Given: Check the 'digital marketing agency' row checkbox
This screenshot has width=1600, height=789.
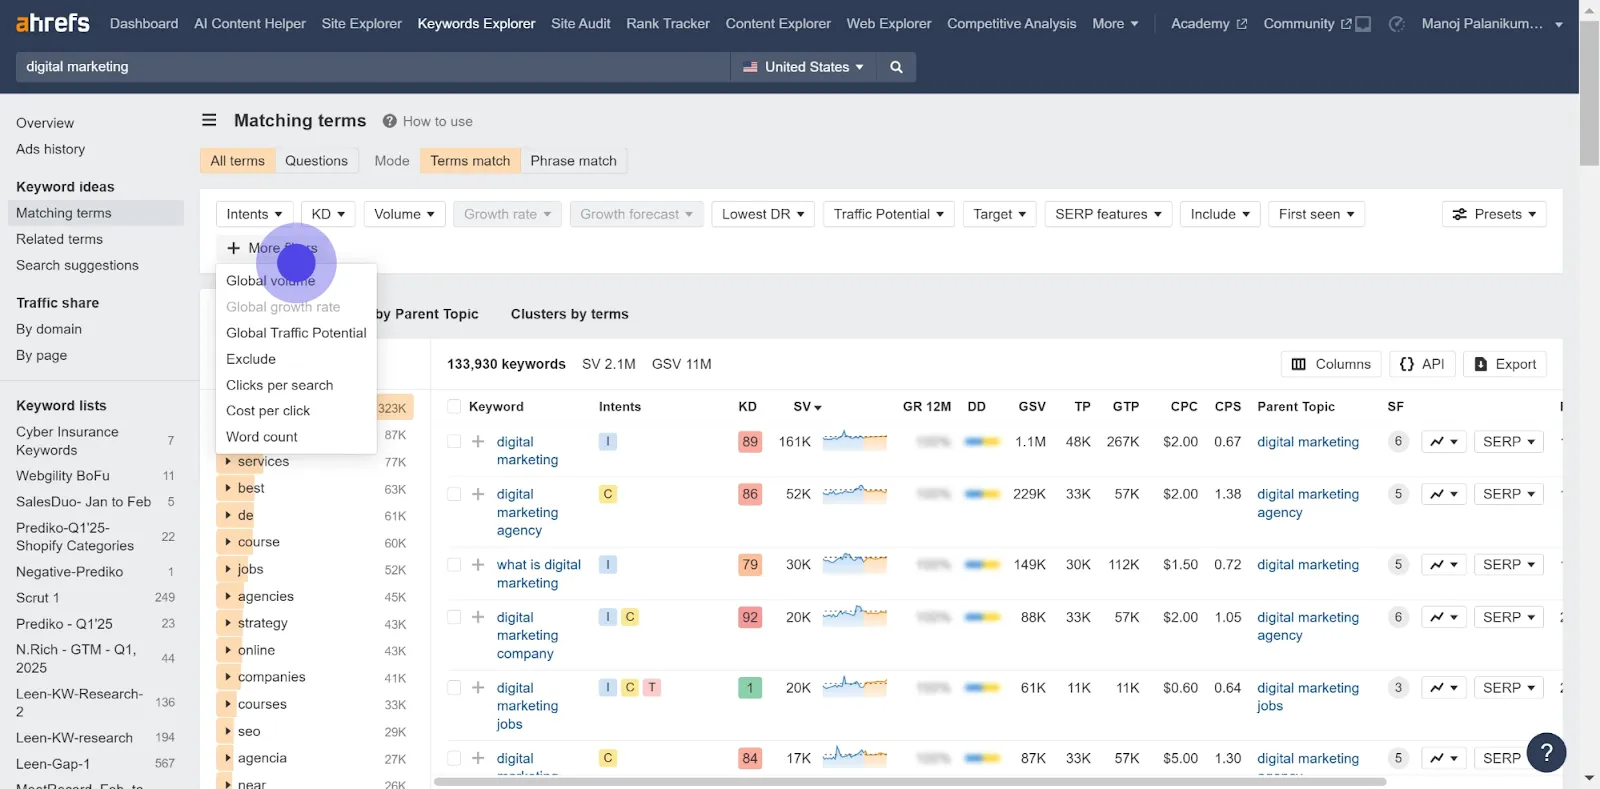Looking at the screenshot, I should tap(454, 494).
